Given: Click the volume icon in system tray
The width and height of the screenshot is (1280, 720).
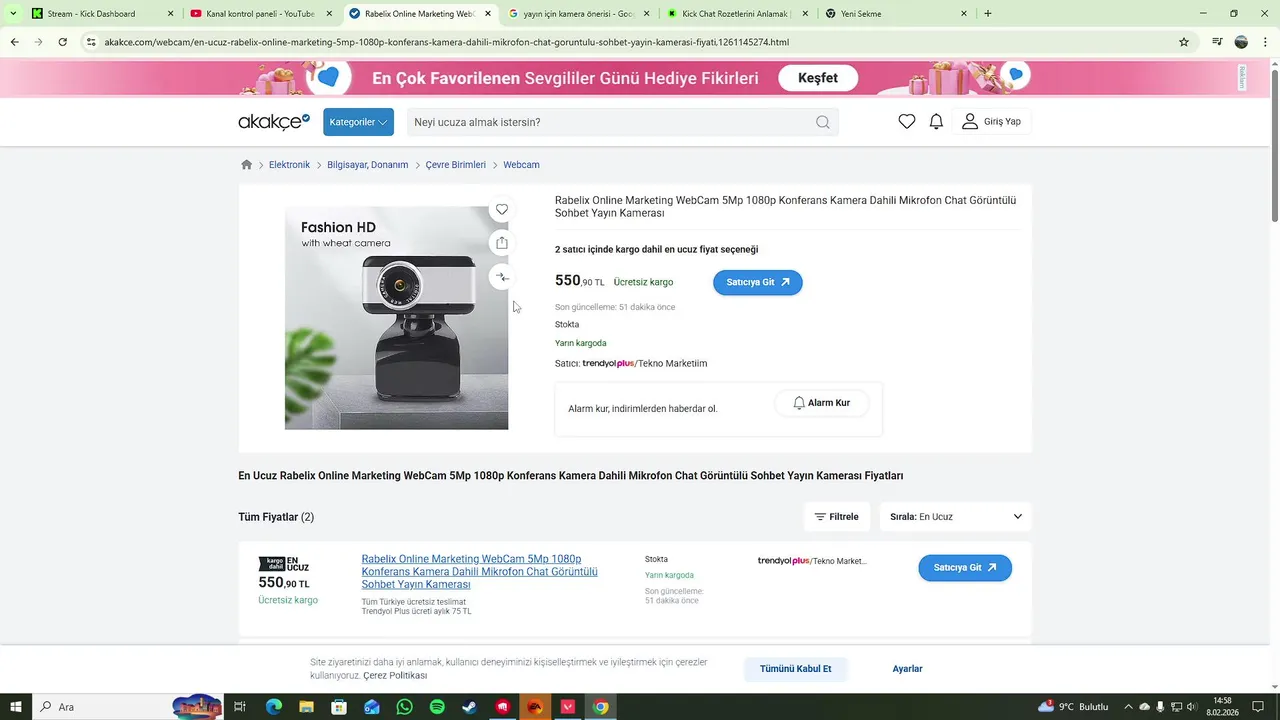Looking at the screenshot, I should pos(1194,707).
